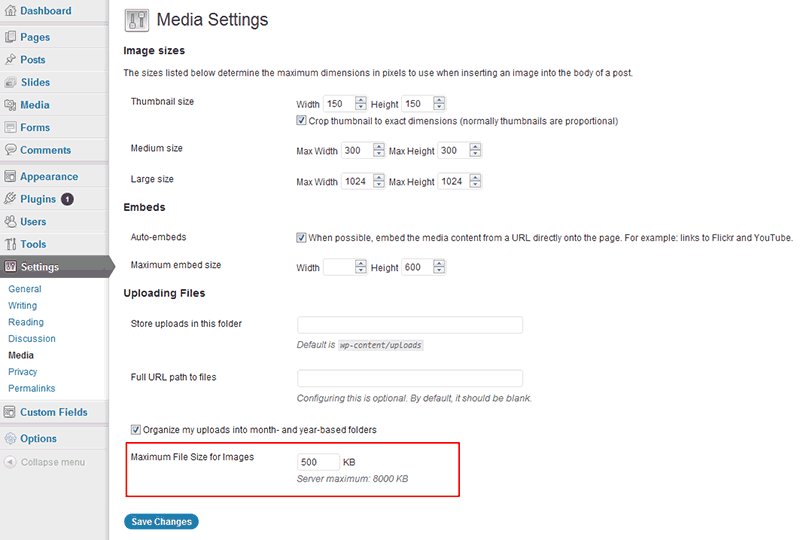800x540 pixels.
Task: Click the Maximum File Size input field
Action: [x=318, y=462]
